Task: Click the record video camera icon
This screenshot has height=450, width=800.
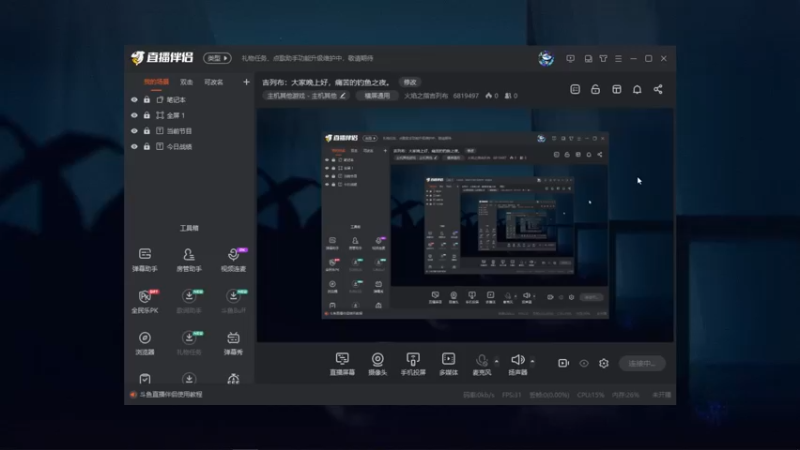Action: (x=563, y=363)
